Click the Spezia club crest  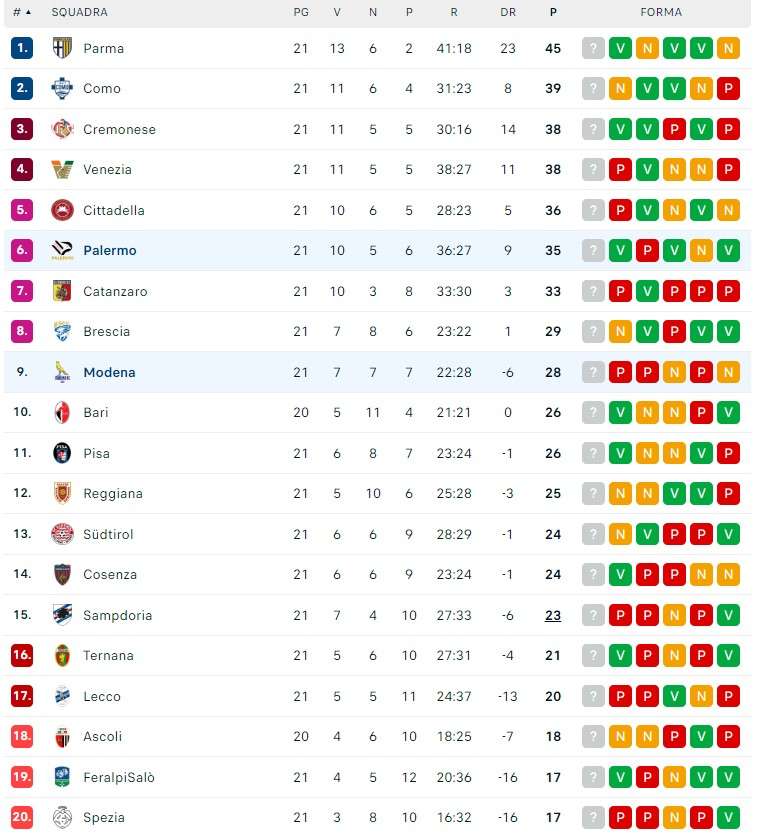pos(62,817)
